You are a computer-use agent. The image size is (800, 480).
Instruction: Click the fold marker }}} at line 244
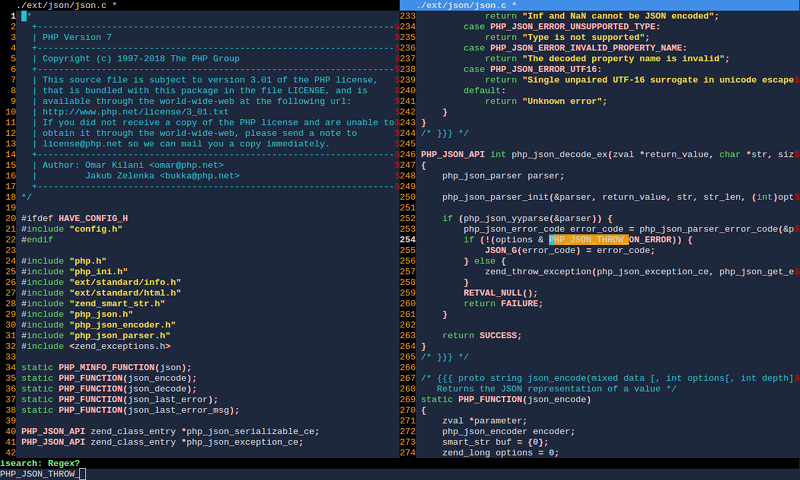point(444,133)
